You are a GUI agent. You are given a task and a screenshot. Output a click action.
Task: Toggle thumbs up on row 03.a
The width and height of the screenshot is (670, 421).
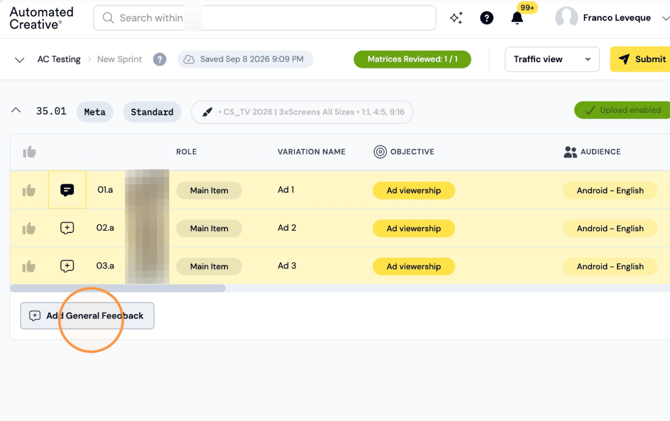29,266
